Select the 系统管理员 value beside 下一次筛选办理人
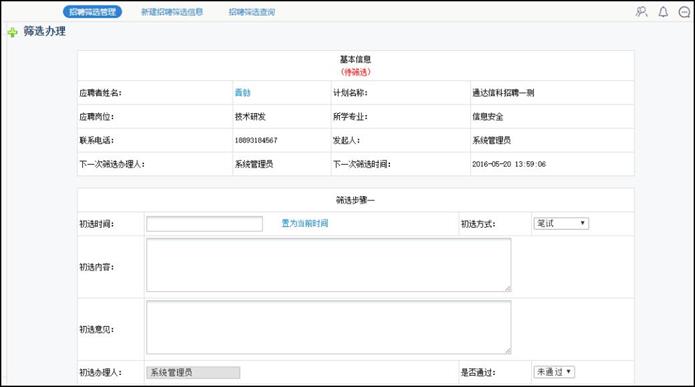 pos(254,164)
